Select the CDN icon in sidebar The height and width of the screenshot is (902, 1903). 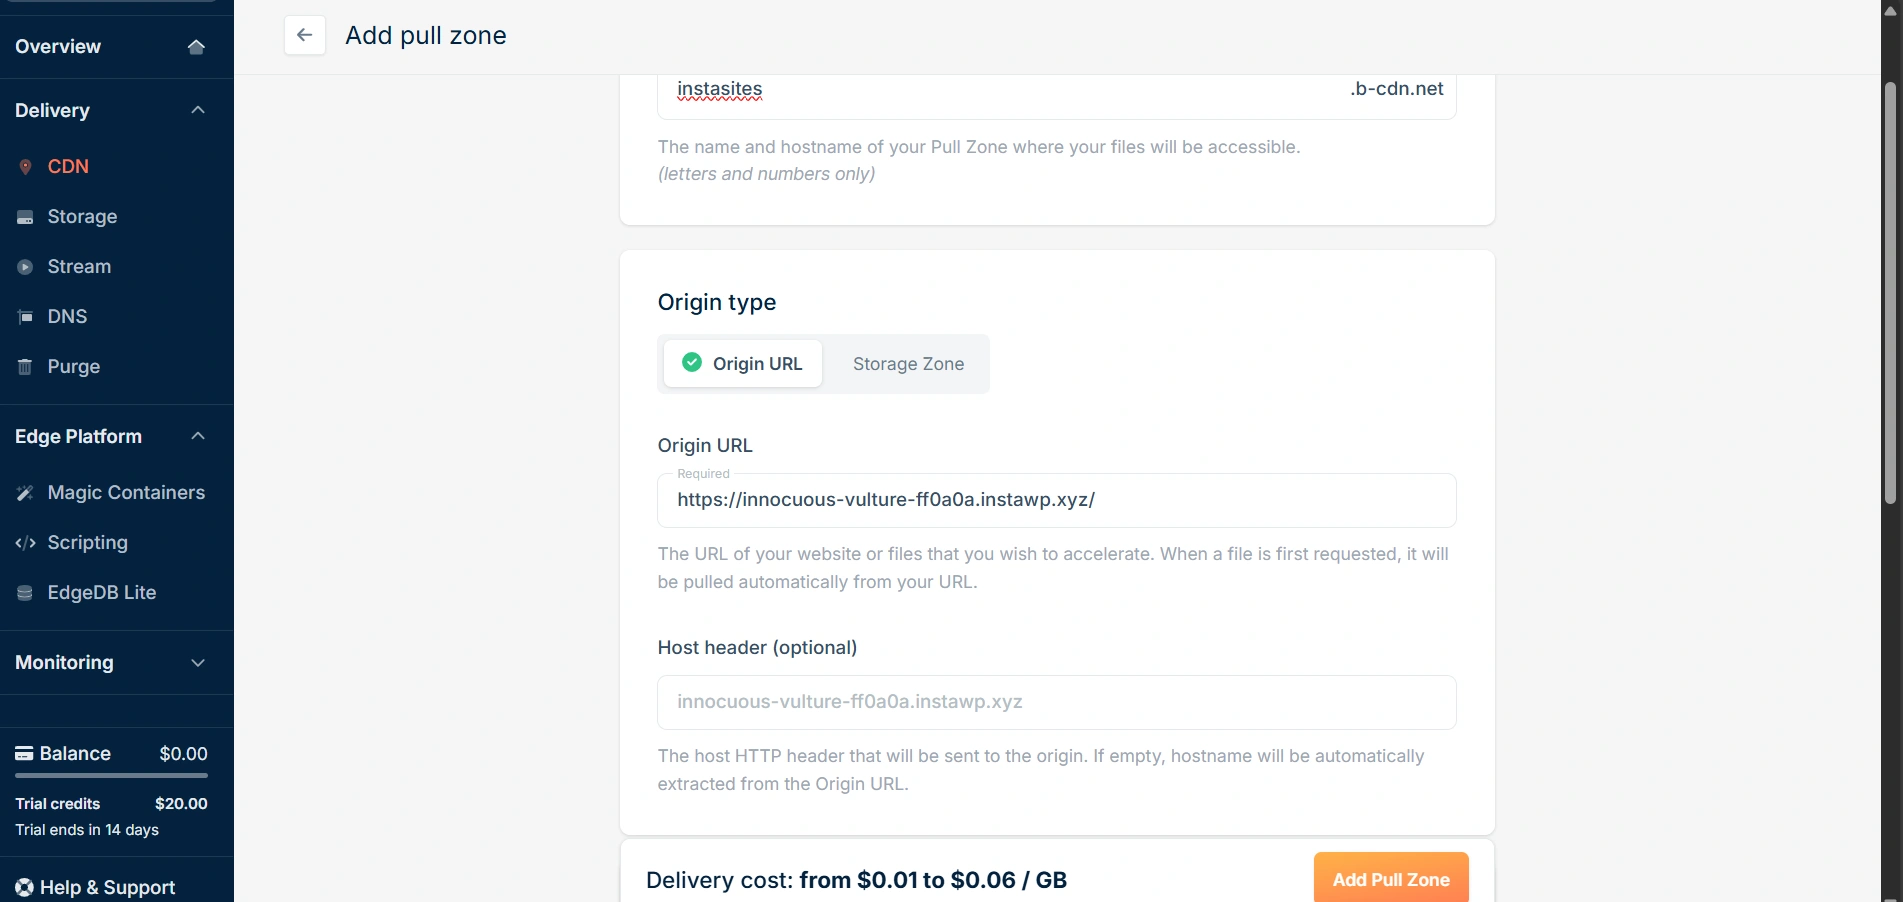tap(24, 166)
